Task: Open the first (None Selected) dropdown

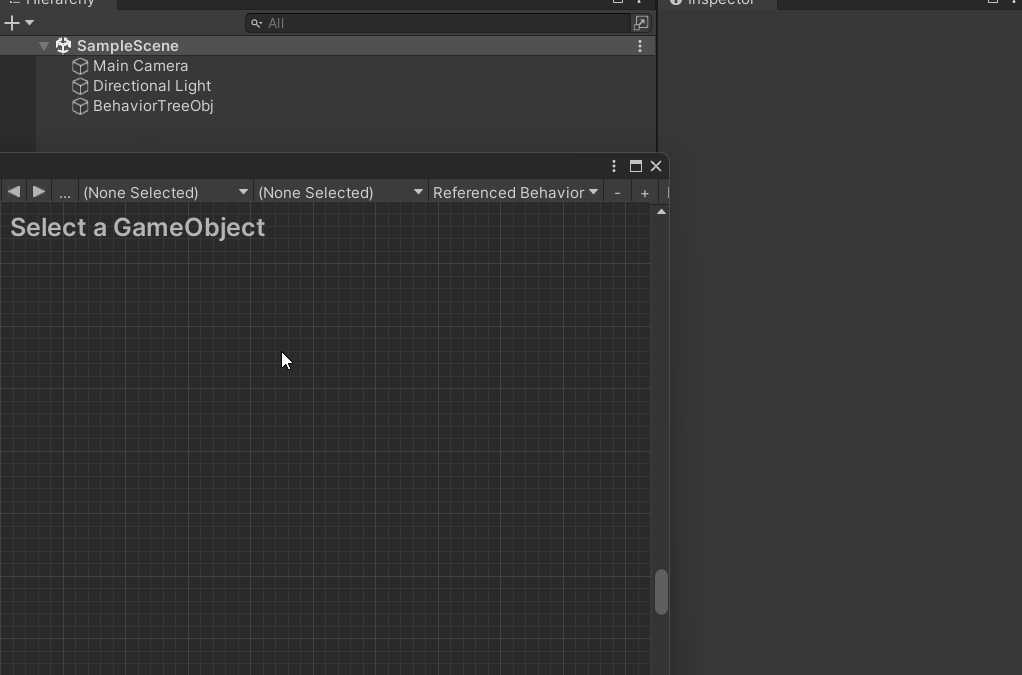Action: [x=166, y=192]
